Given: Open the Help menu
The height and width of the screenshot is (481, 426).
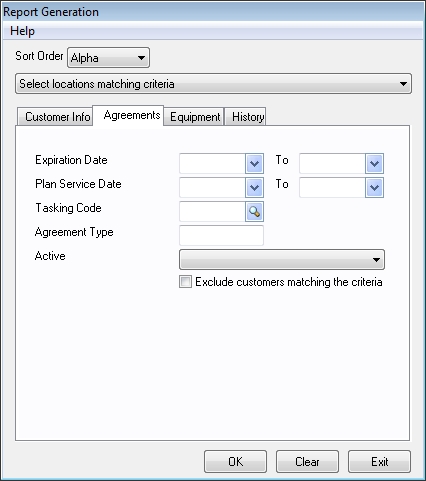Looking at the screenshot, I should tap(22, 31).
